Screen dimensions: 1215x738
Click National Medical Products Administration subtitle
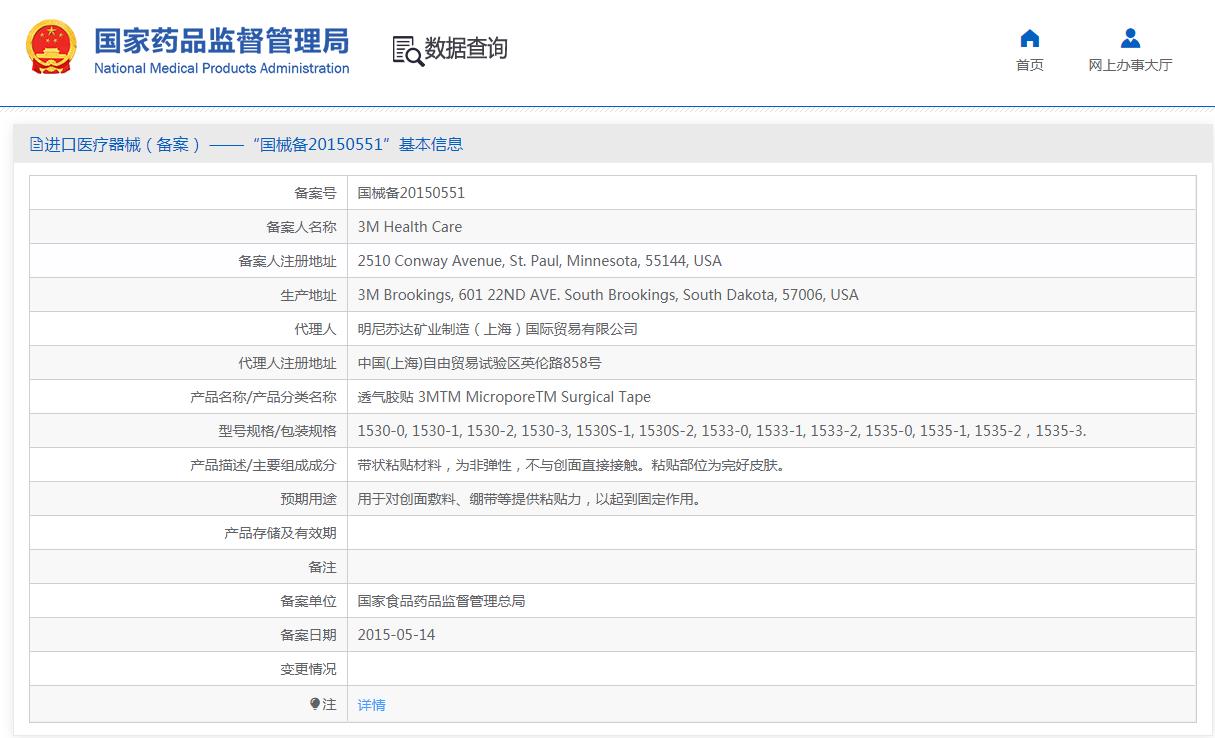221,68
